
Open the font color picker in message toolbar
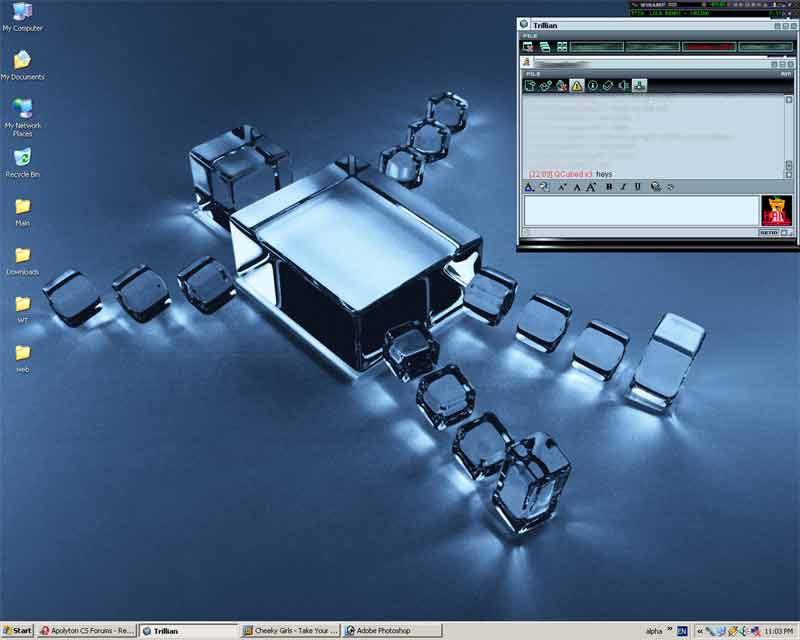pyautogui.click(x=529, y=187)
